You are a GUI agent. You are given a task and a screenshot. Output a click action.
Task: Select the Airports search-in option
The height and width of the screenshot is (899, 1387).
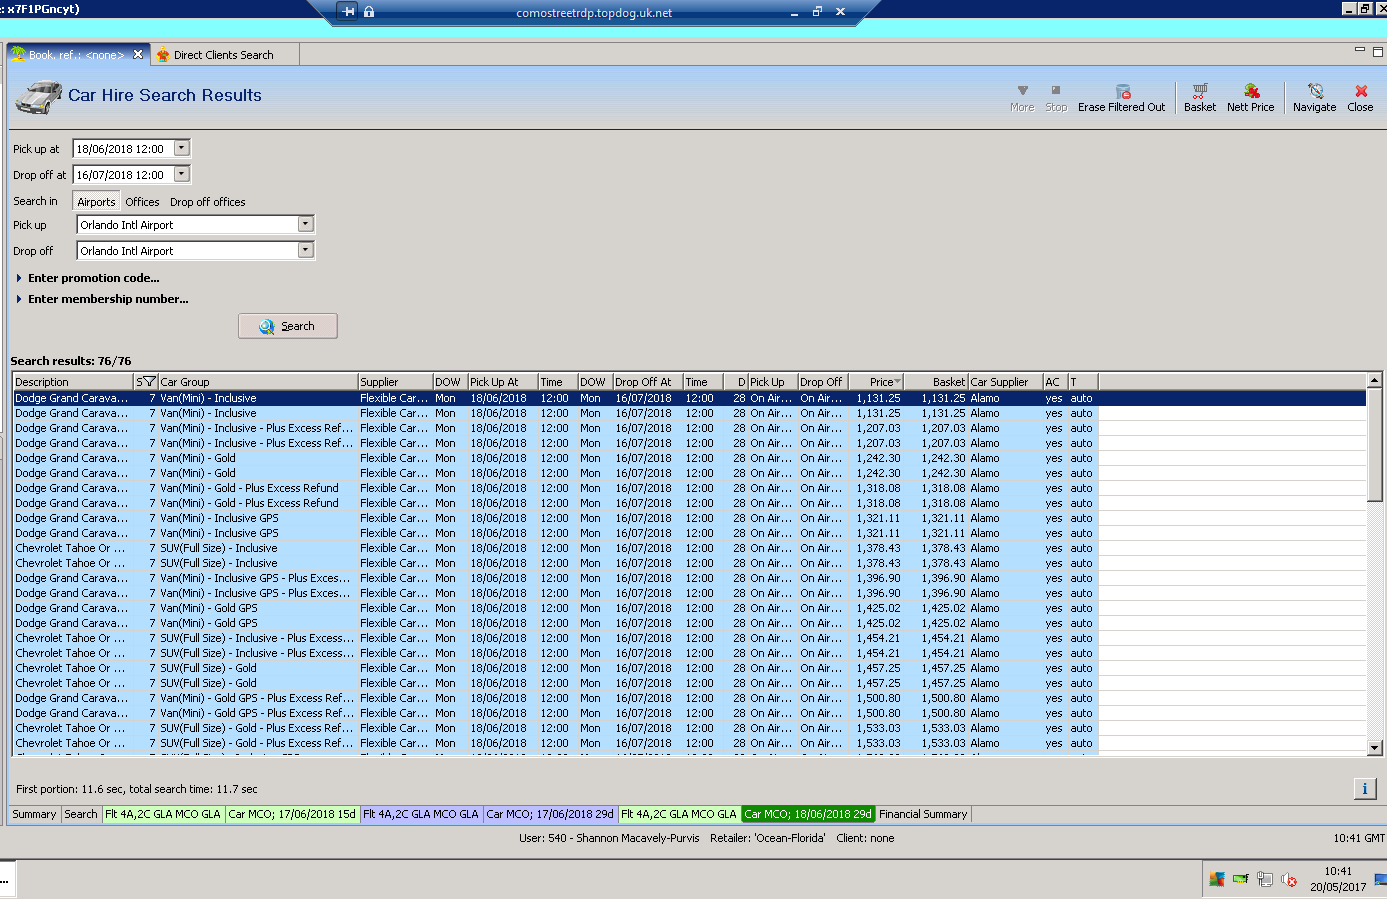tap(97, 202)
